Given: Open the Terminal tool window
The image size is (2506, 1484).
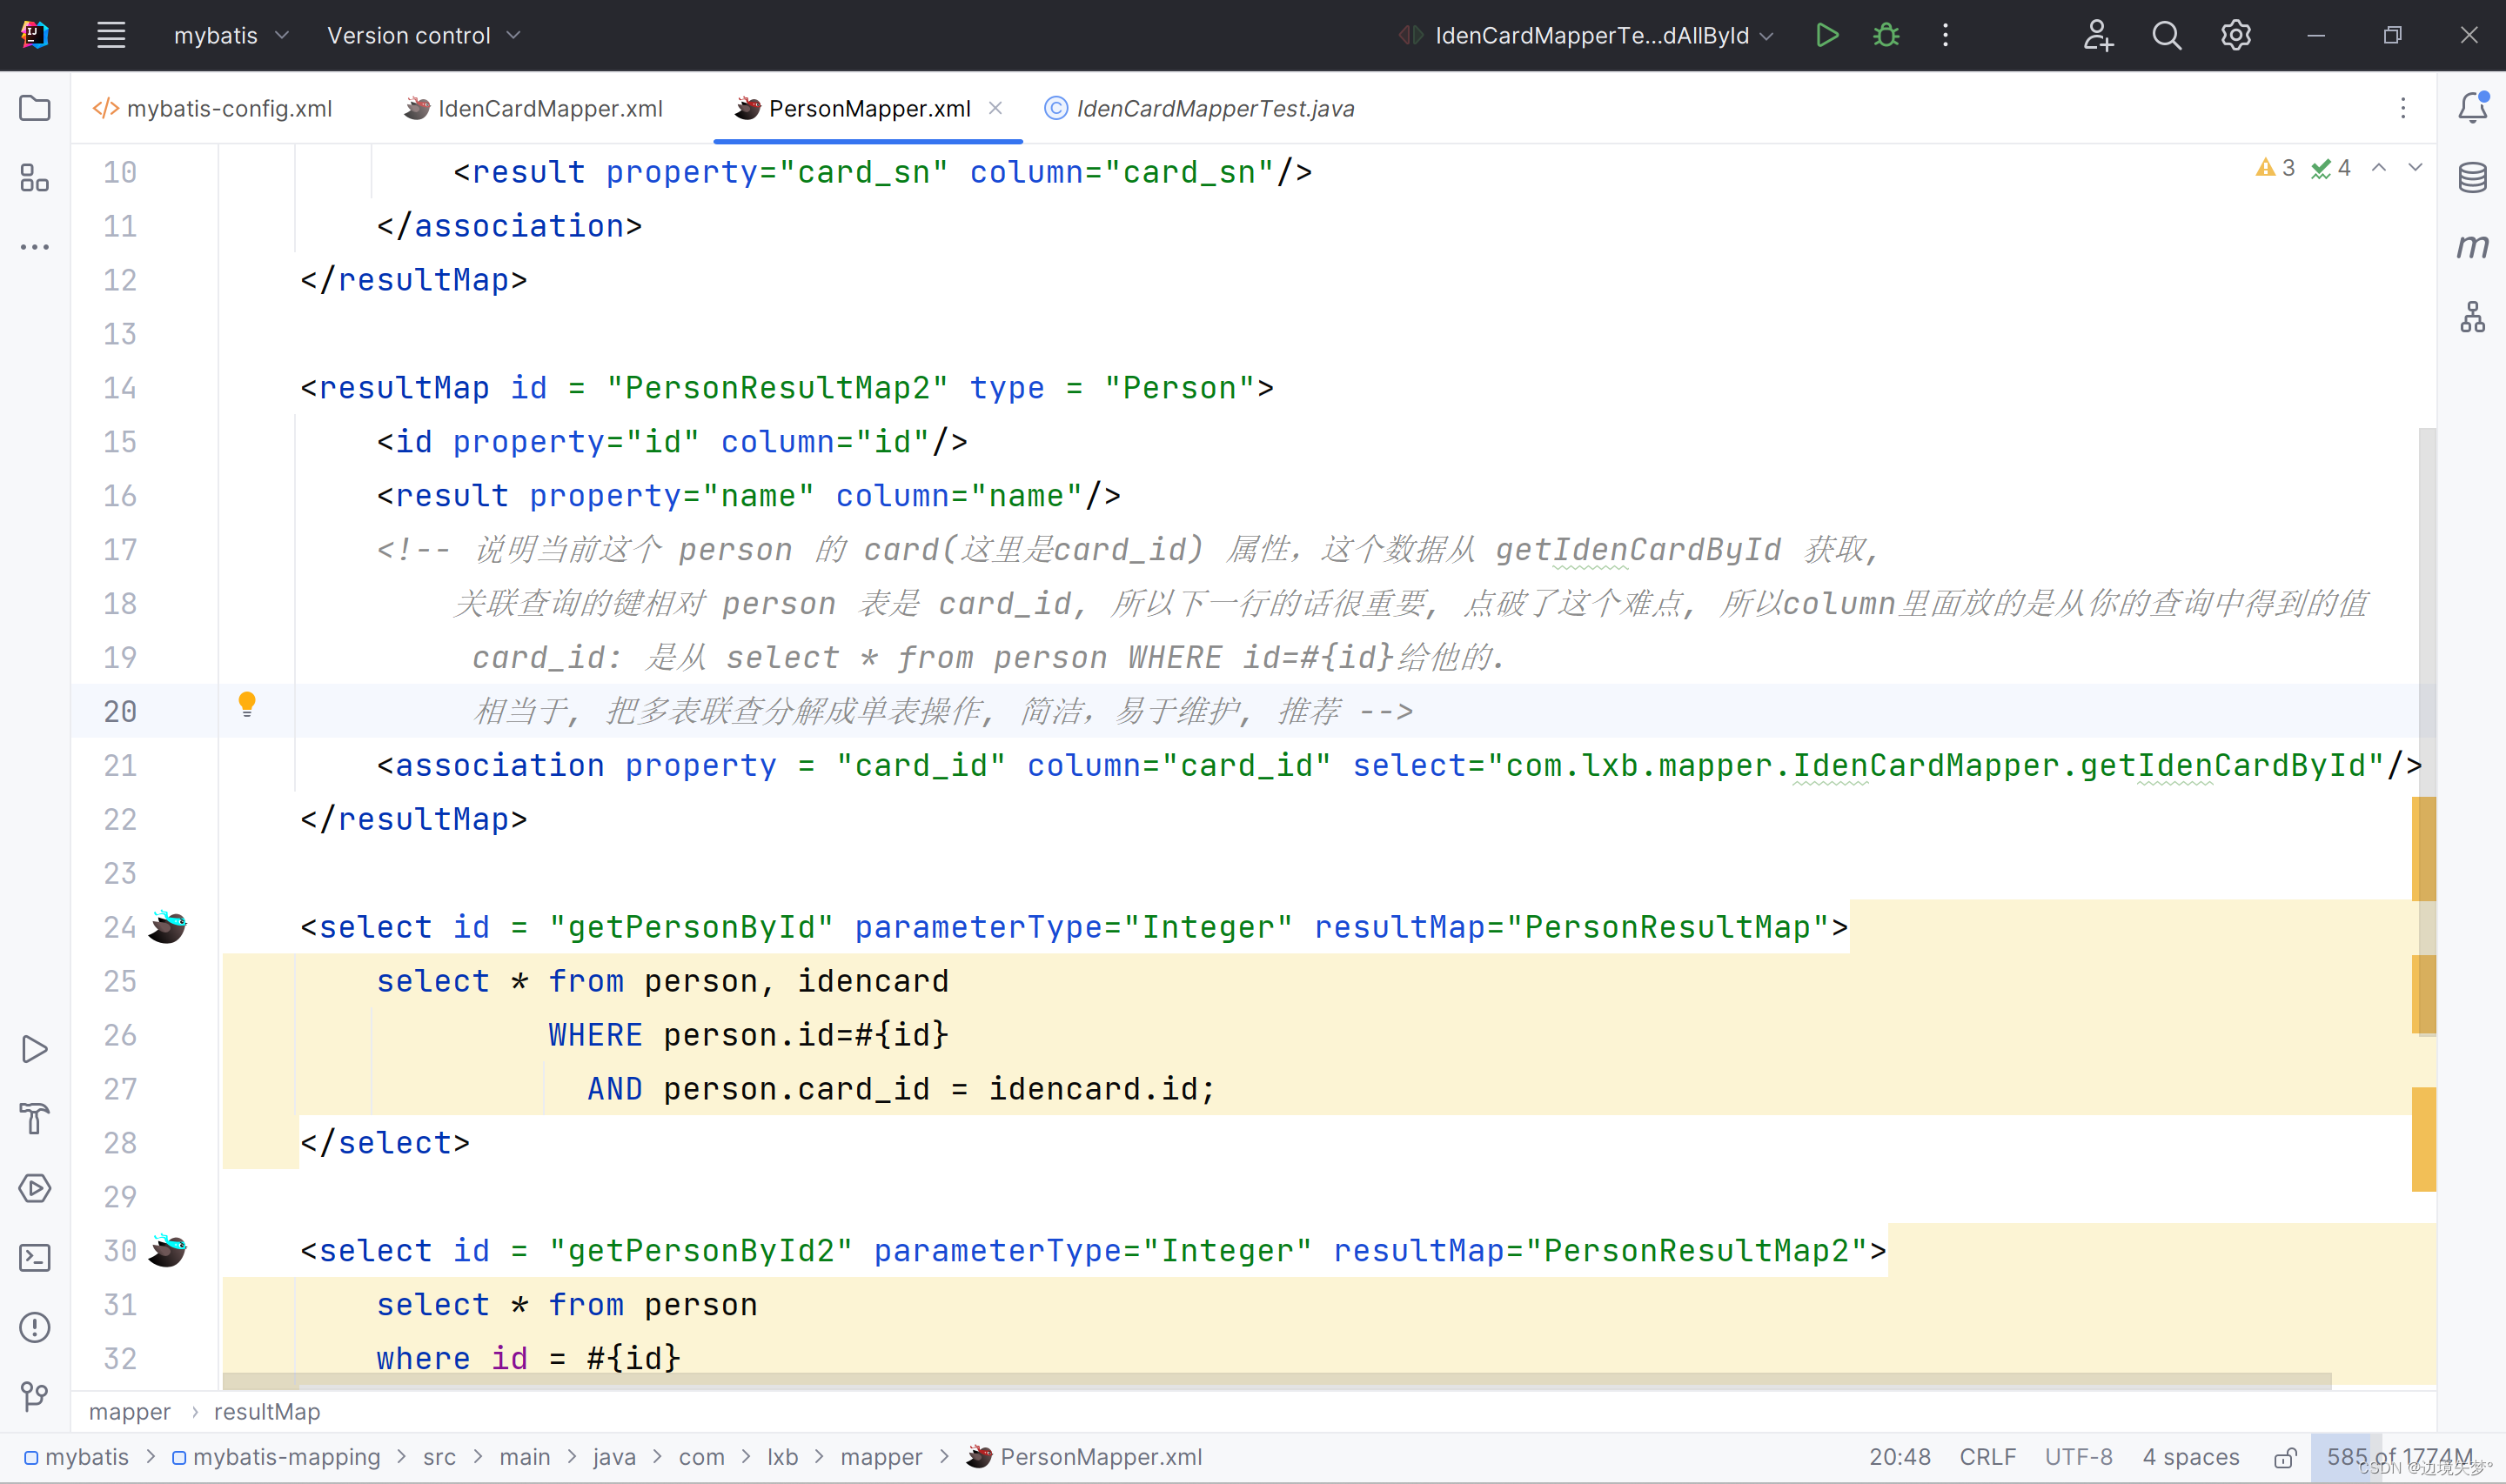Looking at the screenshot, I should click(x=35, y=1257).
